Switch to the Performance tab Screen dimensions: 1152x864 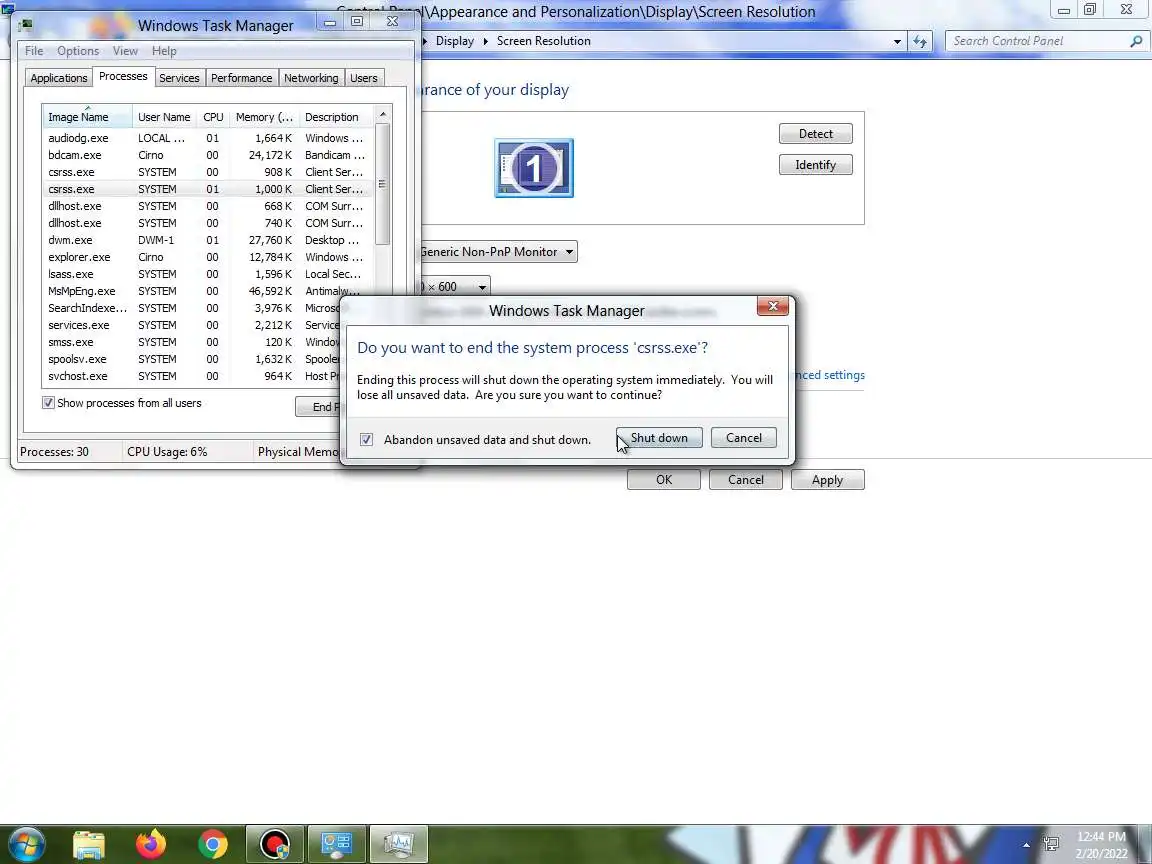tap(242, 78)
